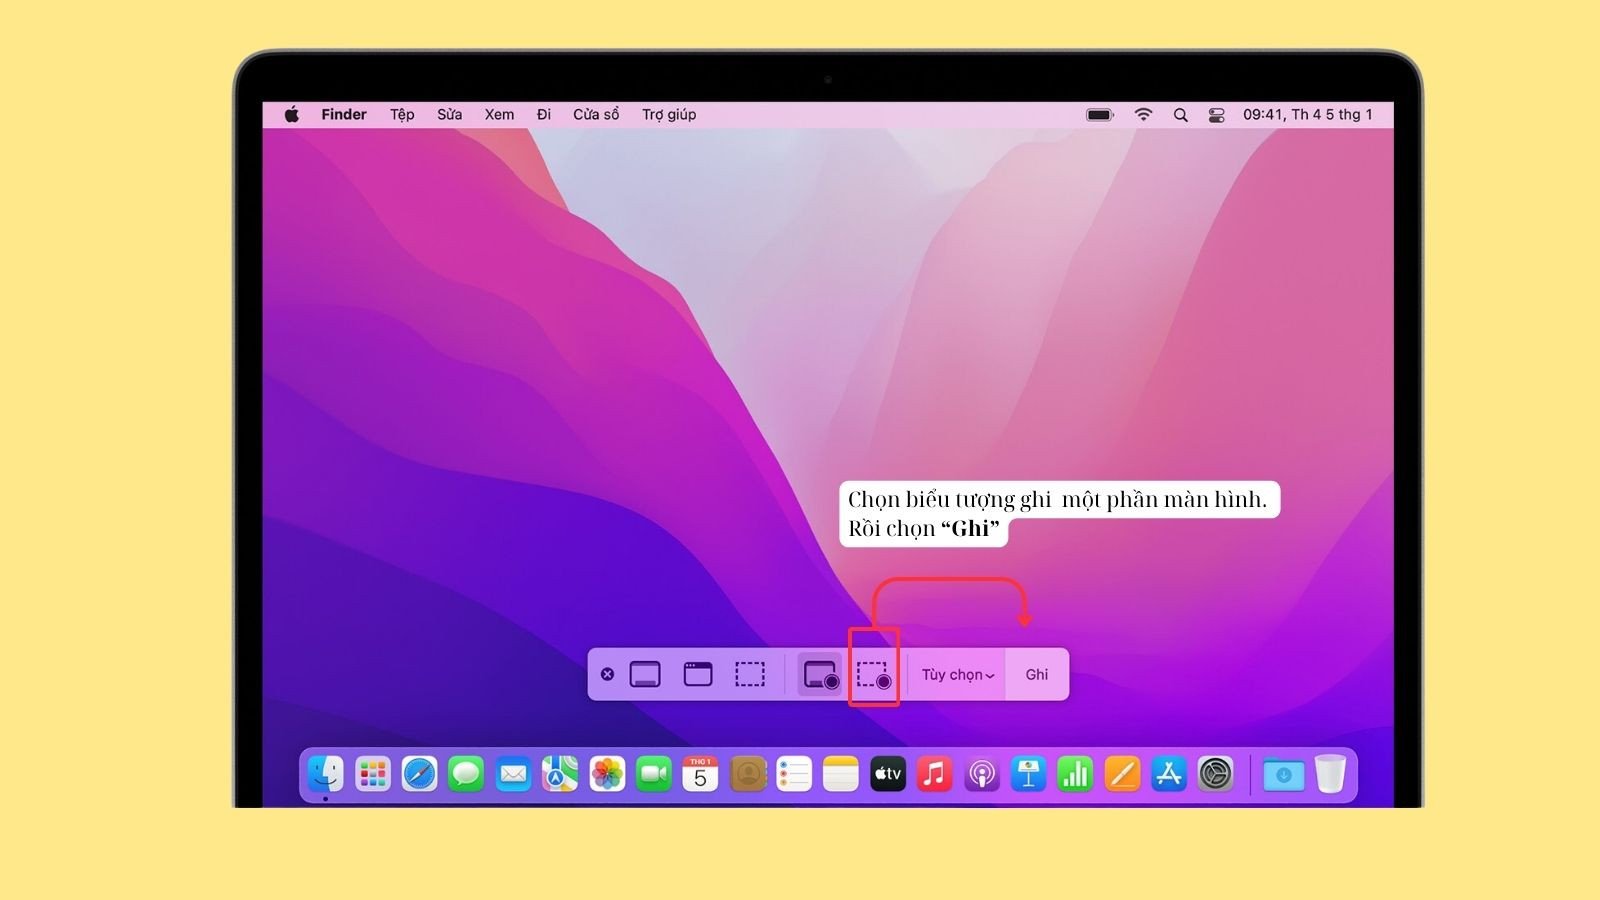This screenshot has width=1600, height=900.
Task: Open the Tùy chọn options menu
Action: 955,674
